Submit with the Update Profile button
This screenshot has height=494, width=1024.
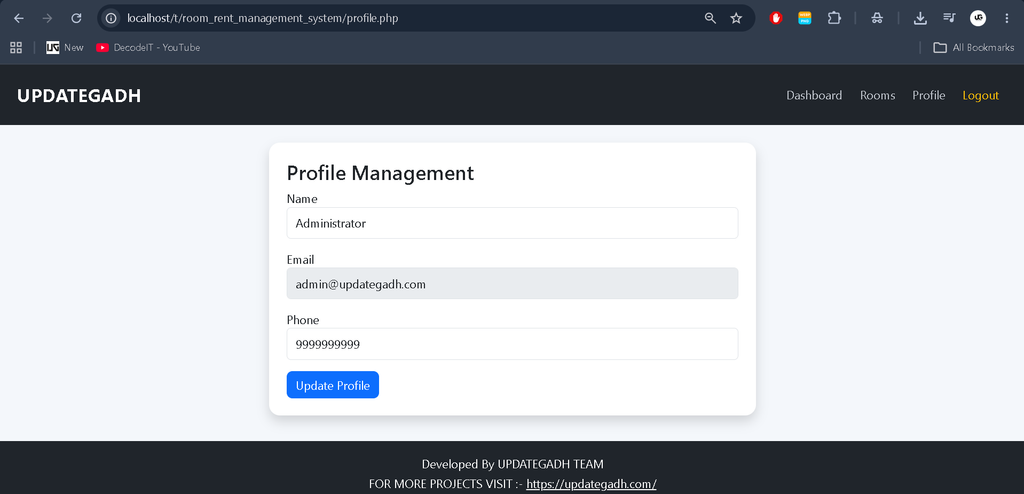click(332, 385)
